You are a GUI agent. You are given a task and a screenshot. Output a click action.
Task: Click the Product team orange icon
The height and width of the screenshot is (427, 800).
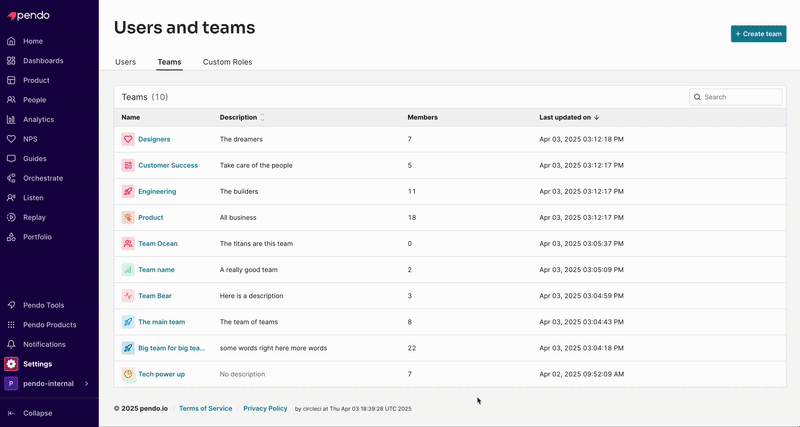128,217
